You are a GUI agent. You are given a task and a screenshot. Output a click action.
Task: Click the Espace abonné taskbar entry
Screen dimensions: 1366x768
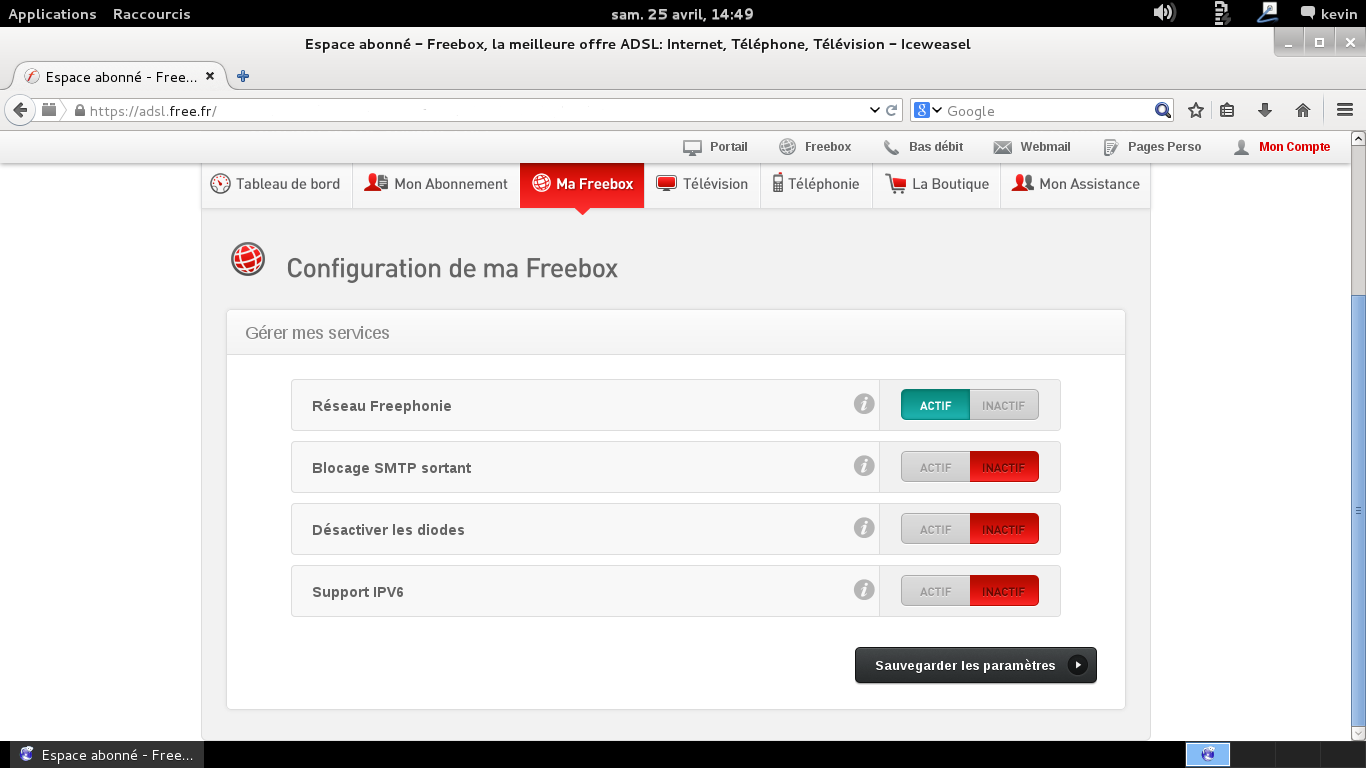pyautogui.click(x=106, y=755)
